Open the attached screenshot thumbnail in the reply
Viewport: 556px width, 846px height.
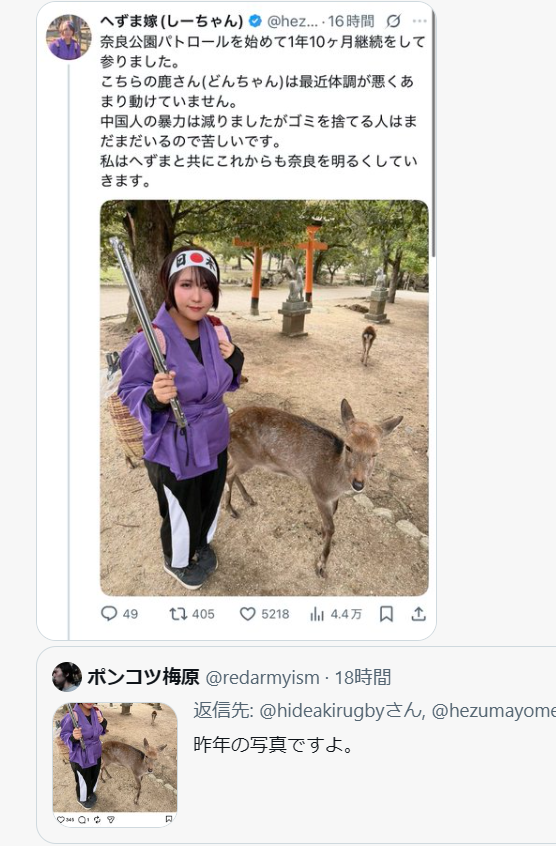pos(115,765)
